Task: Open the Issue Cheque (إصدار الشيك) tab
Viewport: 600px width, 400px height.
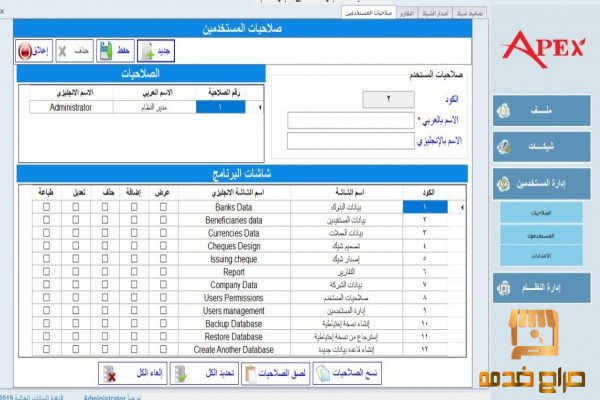Action: 436,14
